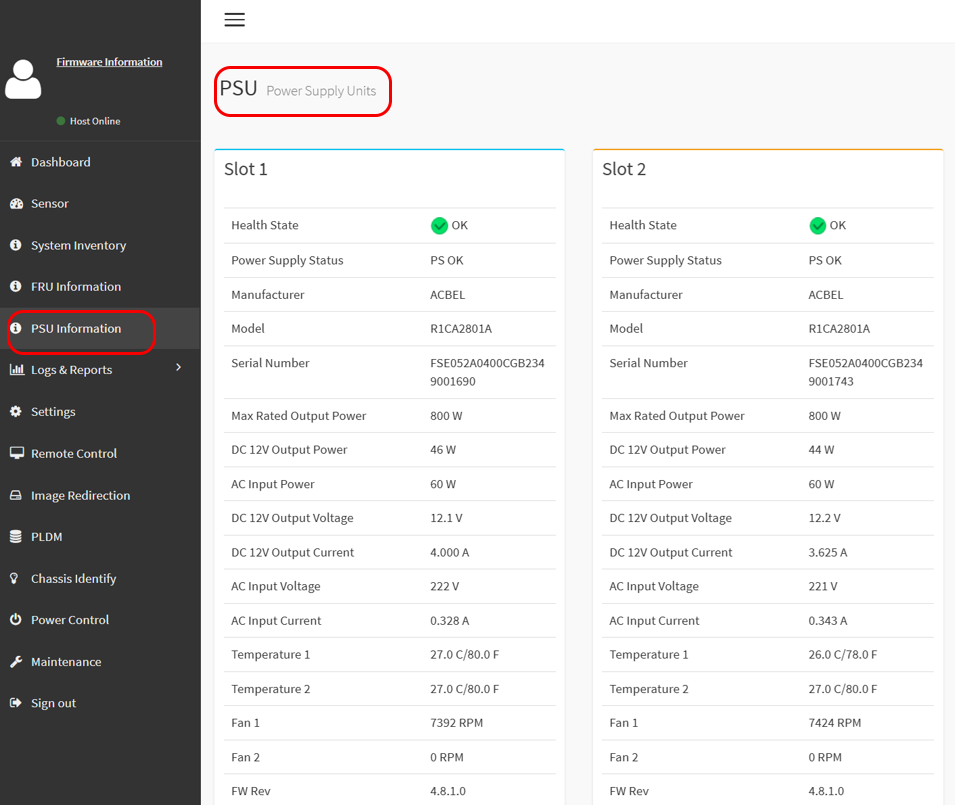Image resolution: width=955 pixels, height=805 pixels.
Task: Click Slot 2 output current 3.625 A
Action: coord(828,552)
